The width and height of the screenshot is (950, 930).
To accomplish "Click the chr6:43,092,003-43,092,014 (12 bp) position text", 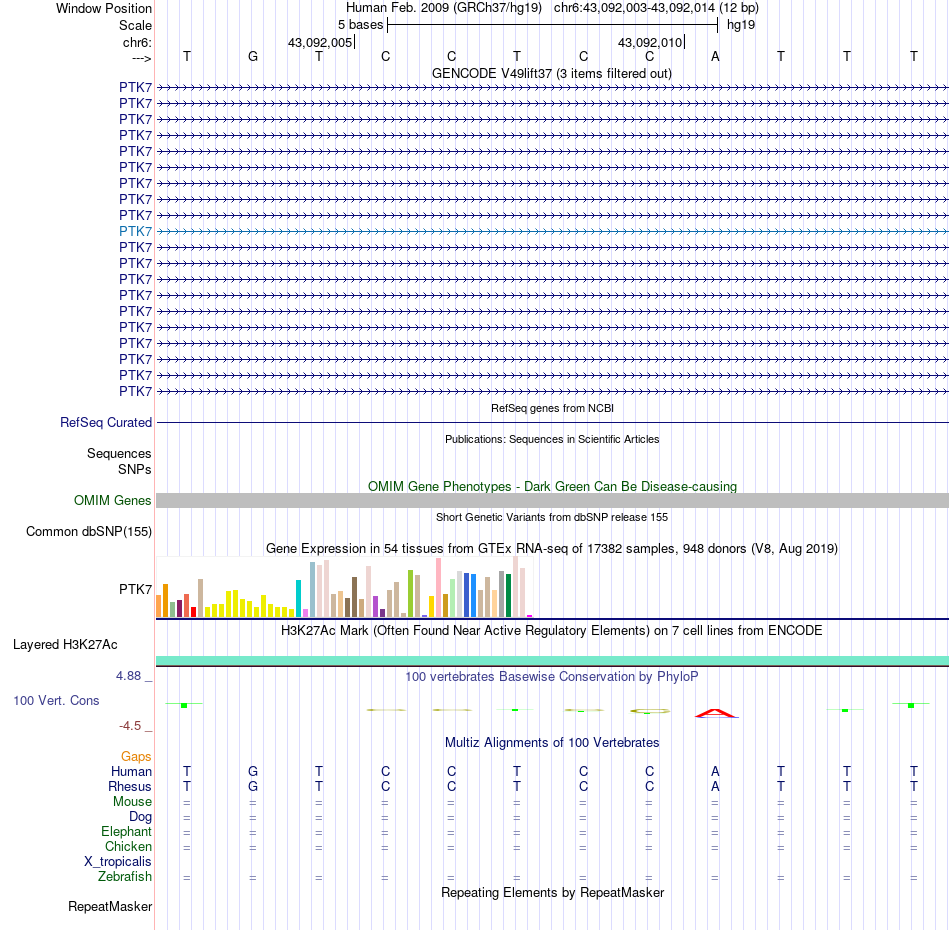I will [656, 8].
